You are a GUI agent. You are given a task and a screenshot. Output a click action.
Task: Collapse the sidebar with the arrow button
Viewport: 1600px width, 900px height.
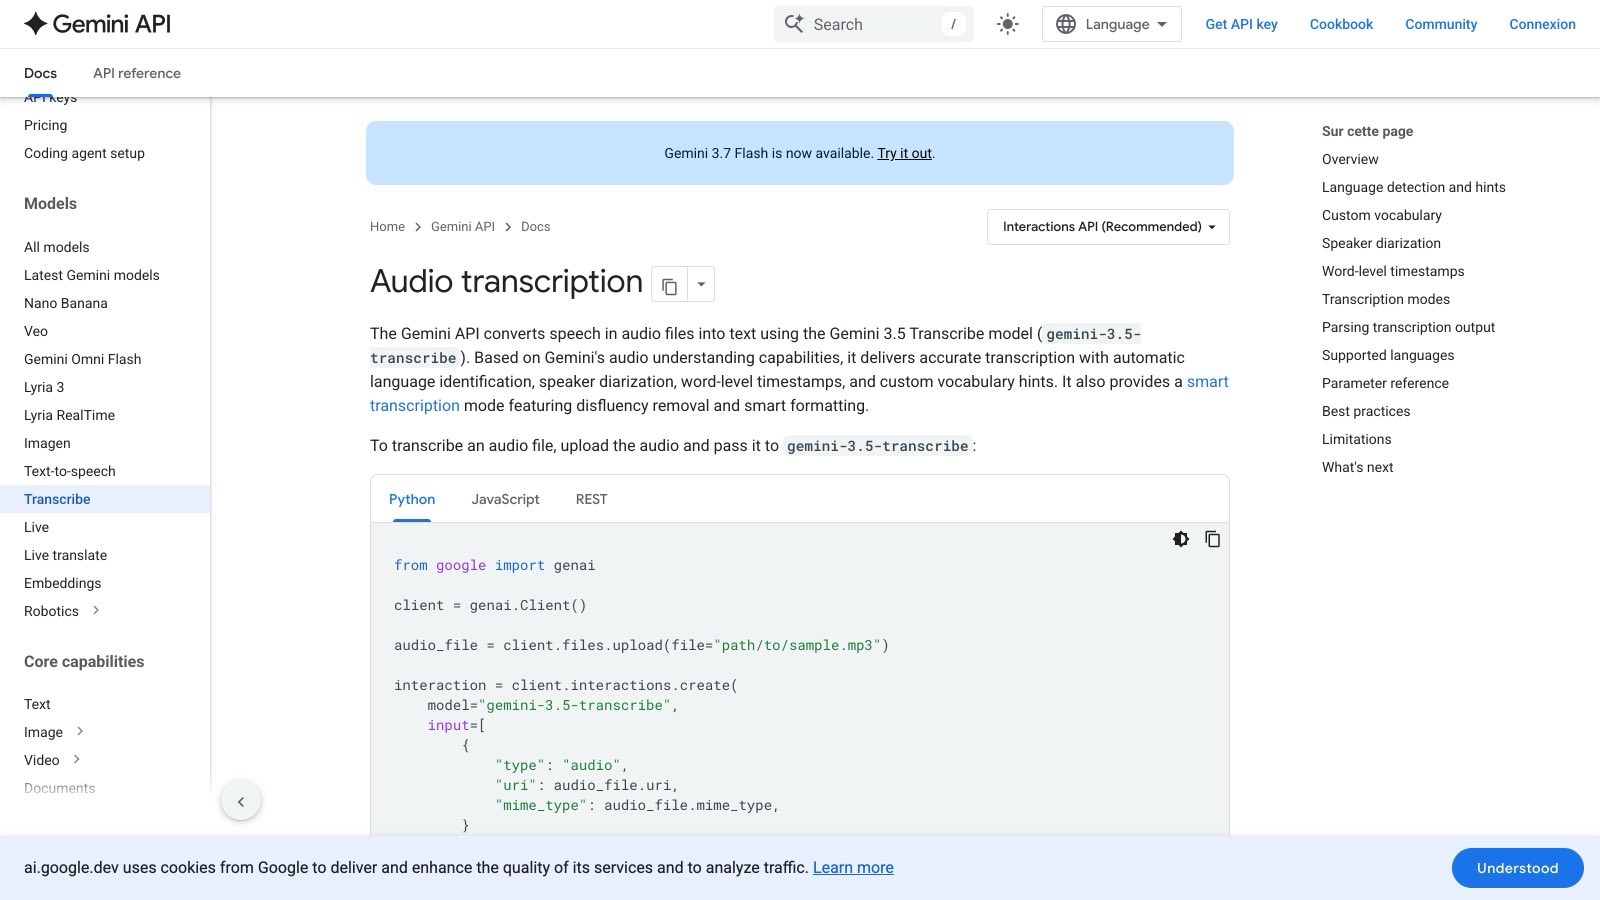coord(240,801)
